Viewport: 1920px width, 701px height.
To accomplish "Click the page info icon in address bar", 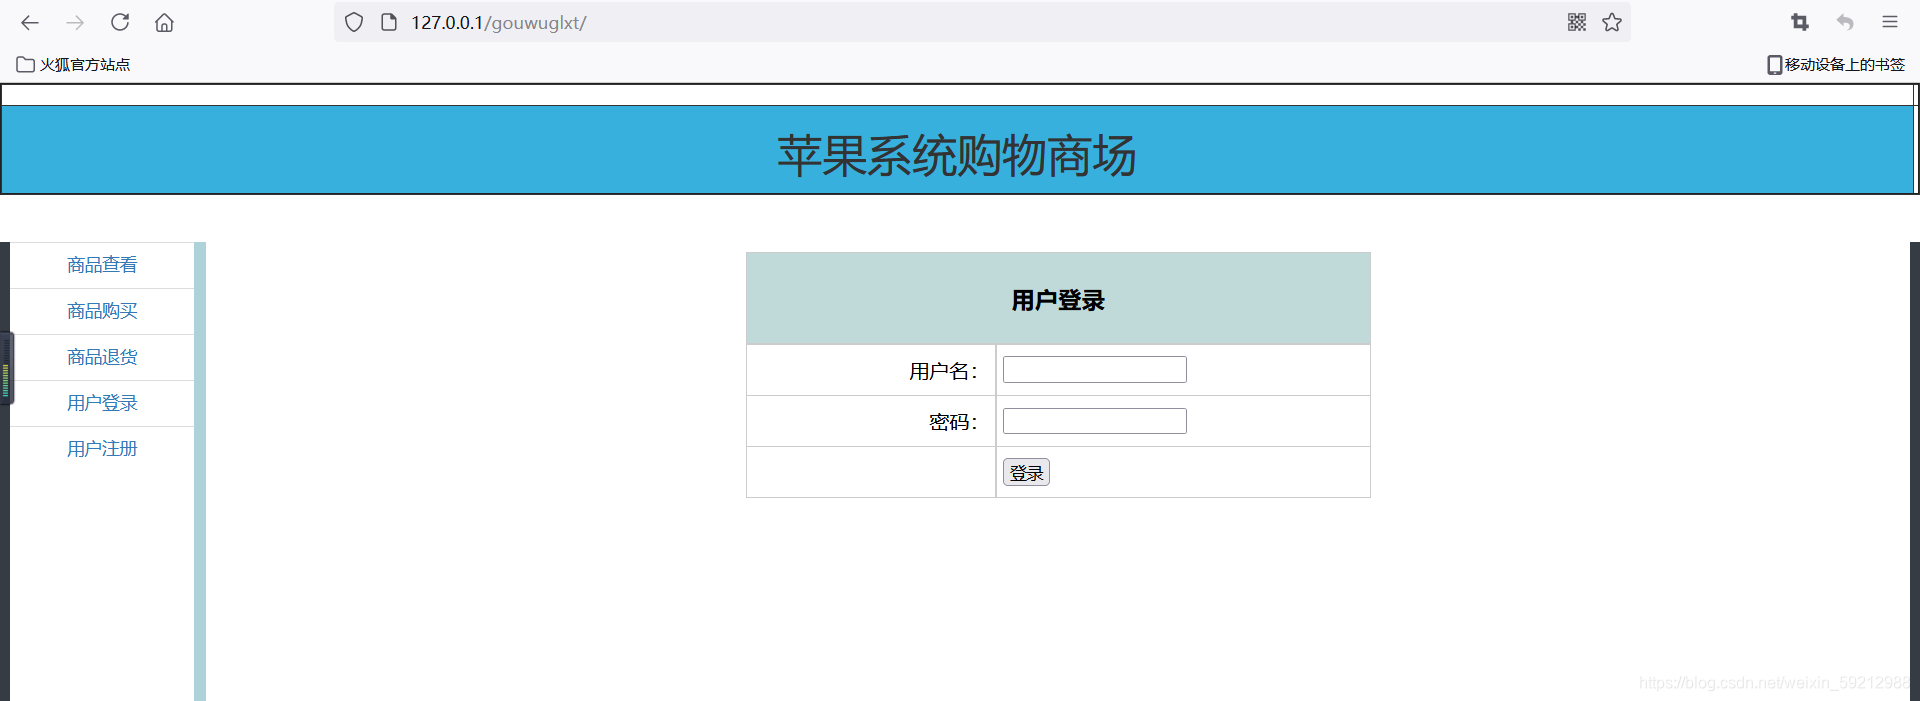I will point(389,22).
